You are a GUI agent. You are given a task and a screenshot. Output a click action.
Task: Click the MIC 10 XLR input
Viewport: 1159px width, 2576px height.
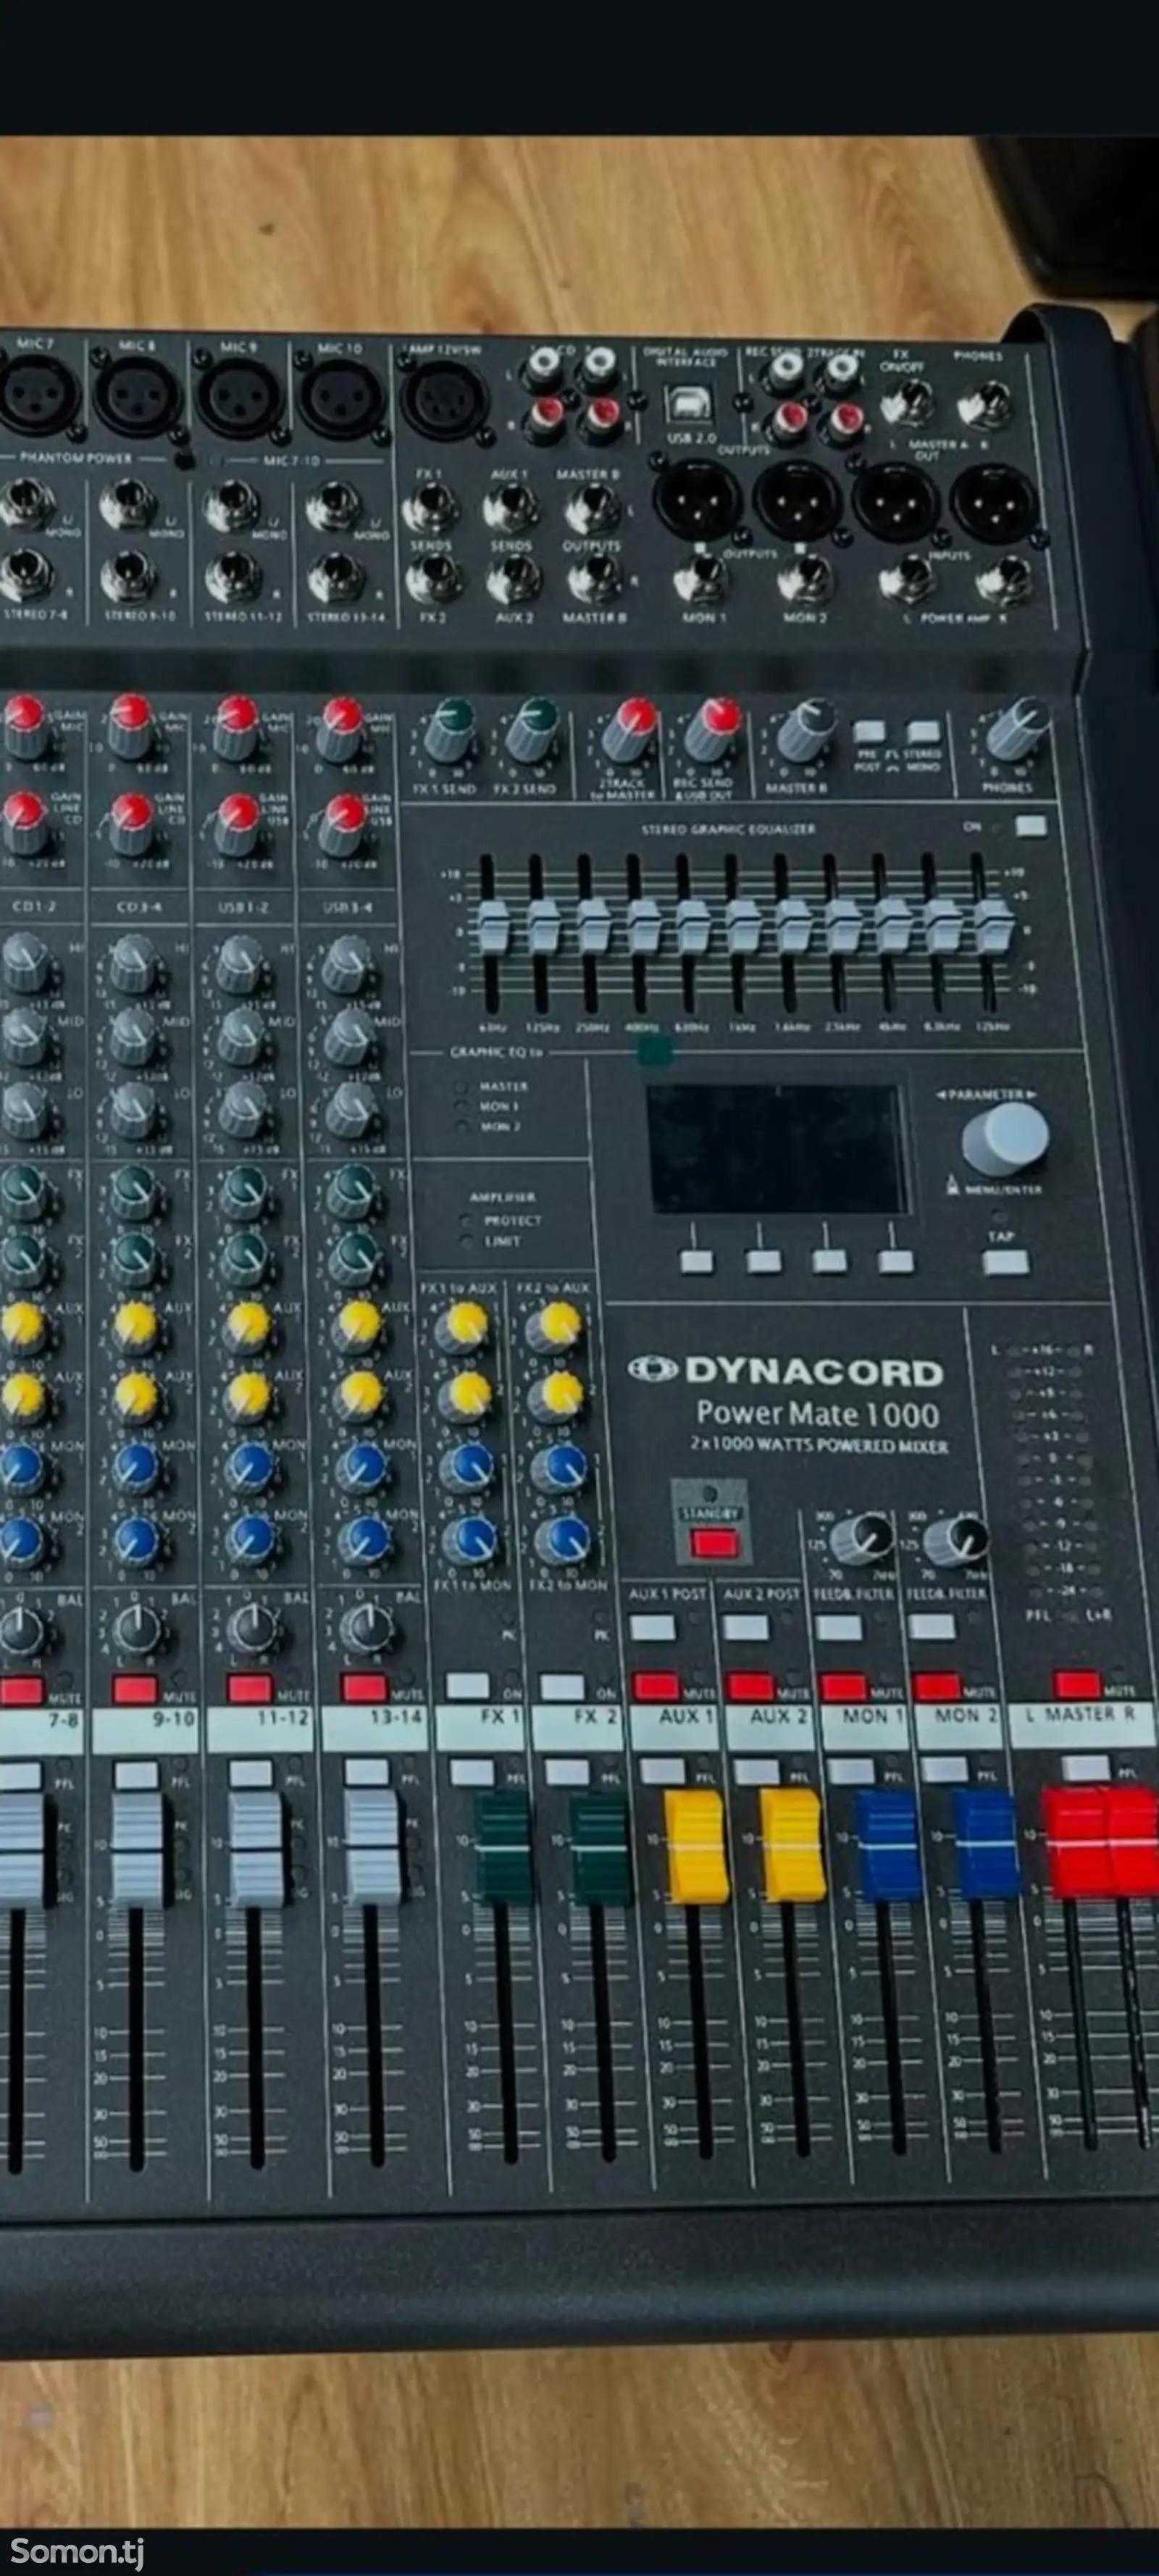[342, 396]
